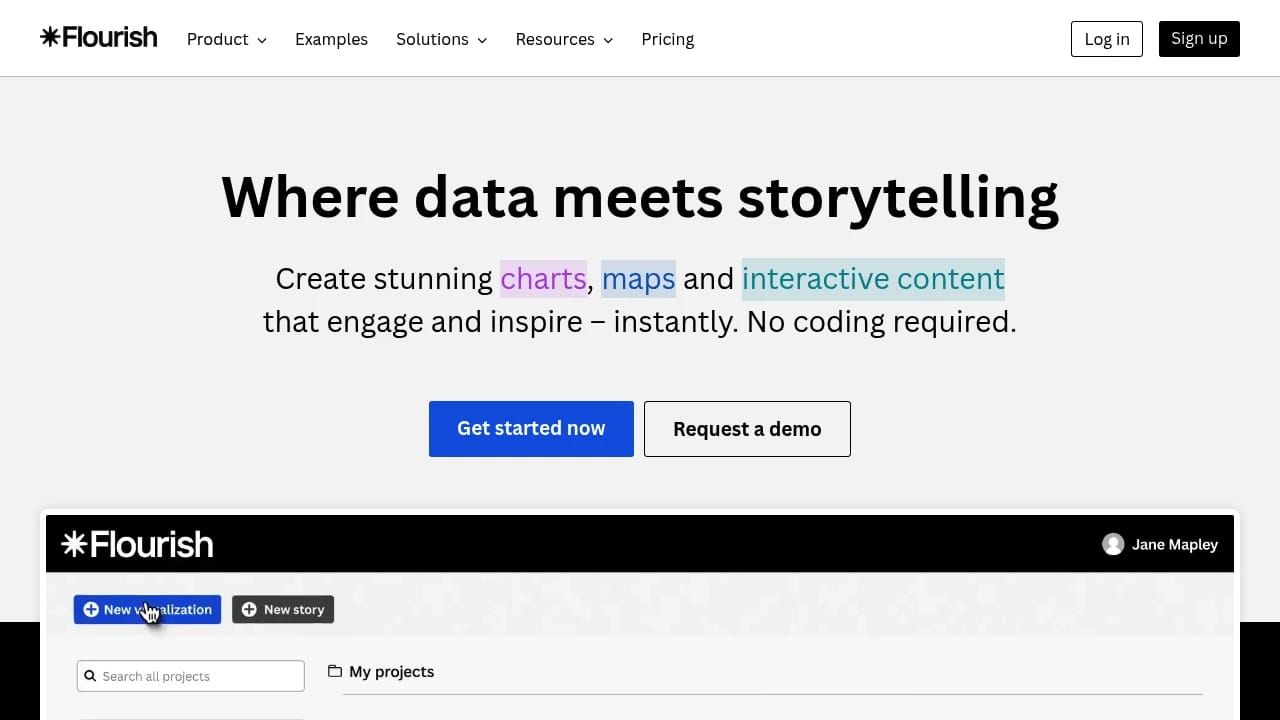Screen dimensions: 1280x720
Task: Click Request a demo
Action: click(x=747, y=428)
